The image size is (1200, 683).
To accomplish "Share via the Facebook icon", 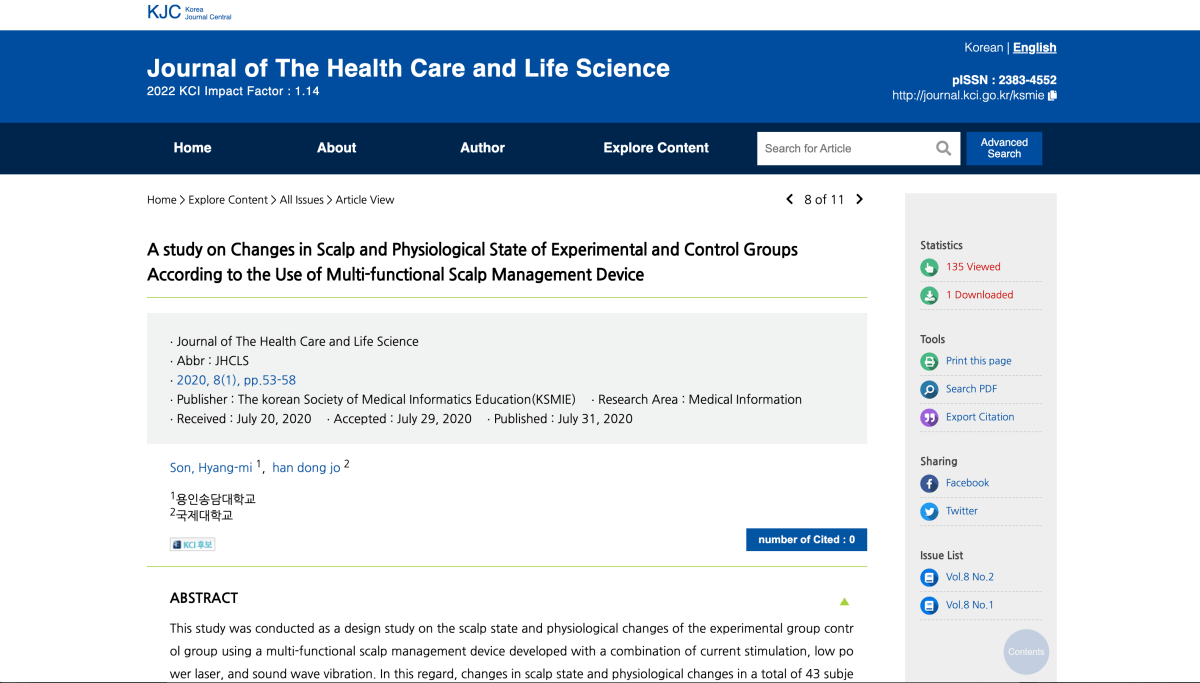I will pos(929,483).
